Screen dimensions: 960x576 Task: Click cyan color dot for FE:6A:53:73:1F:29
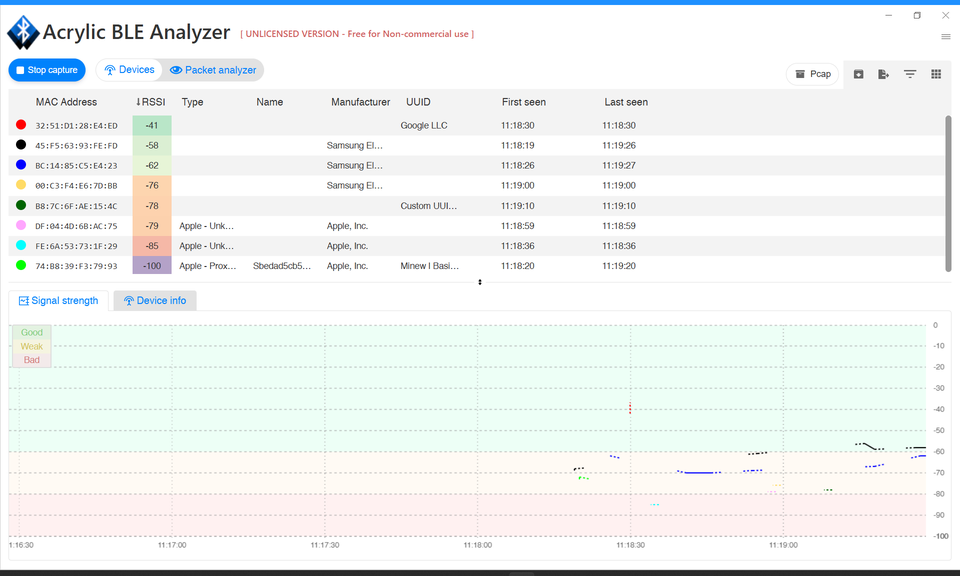coord(21,245)
